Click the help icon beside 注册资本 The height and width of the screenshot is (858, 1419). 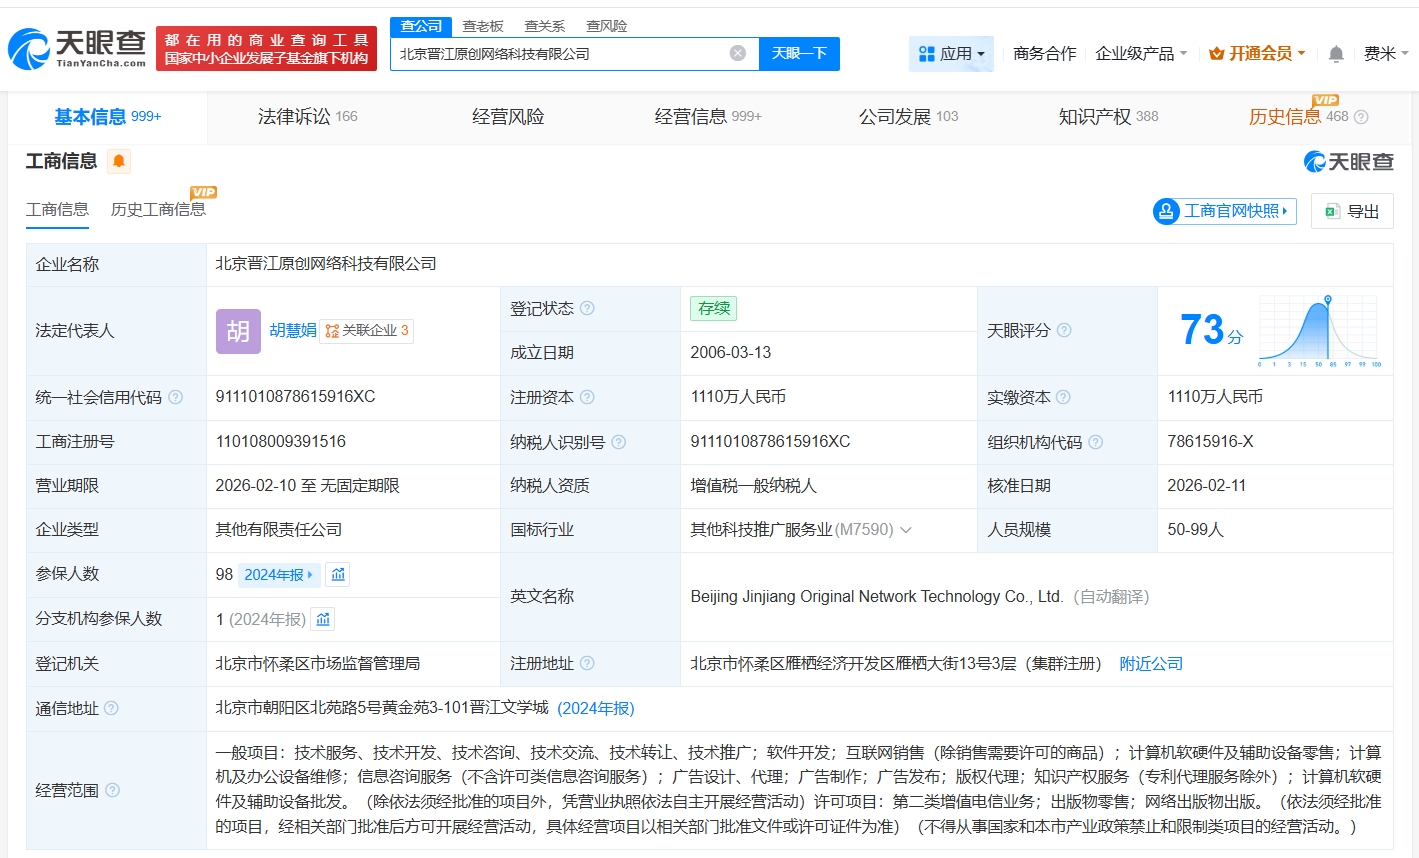[587, 397]
